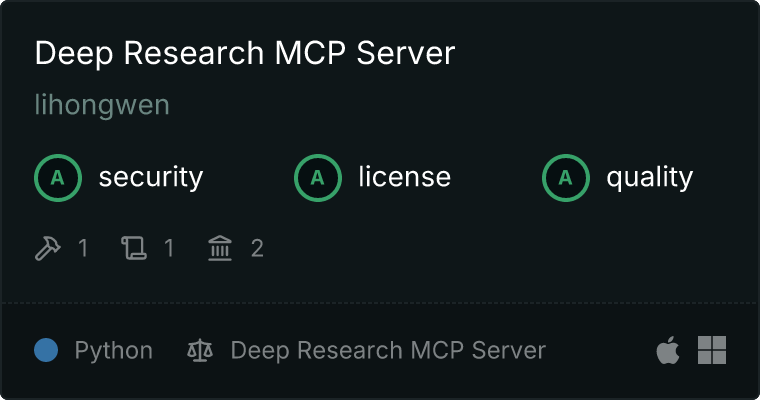
Task: Click the Windows platform icon
Action: (x=712, y=350)
